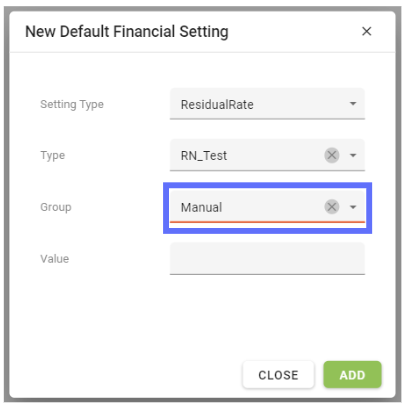This screenshot has width=407, height=406.
Task: Dismiss the dialog using CLOSE button
Action: coord(278,375)
